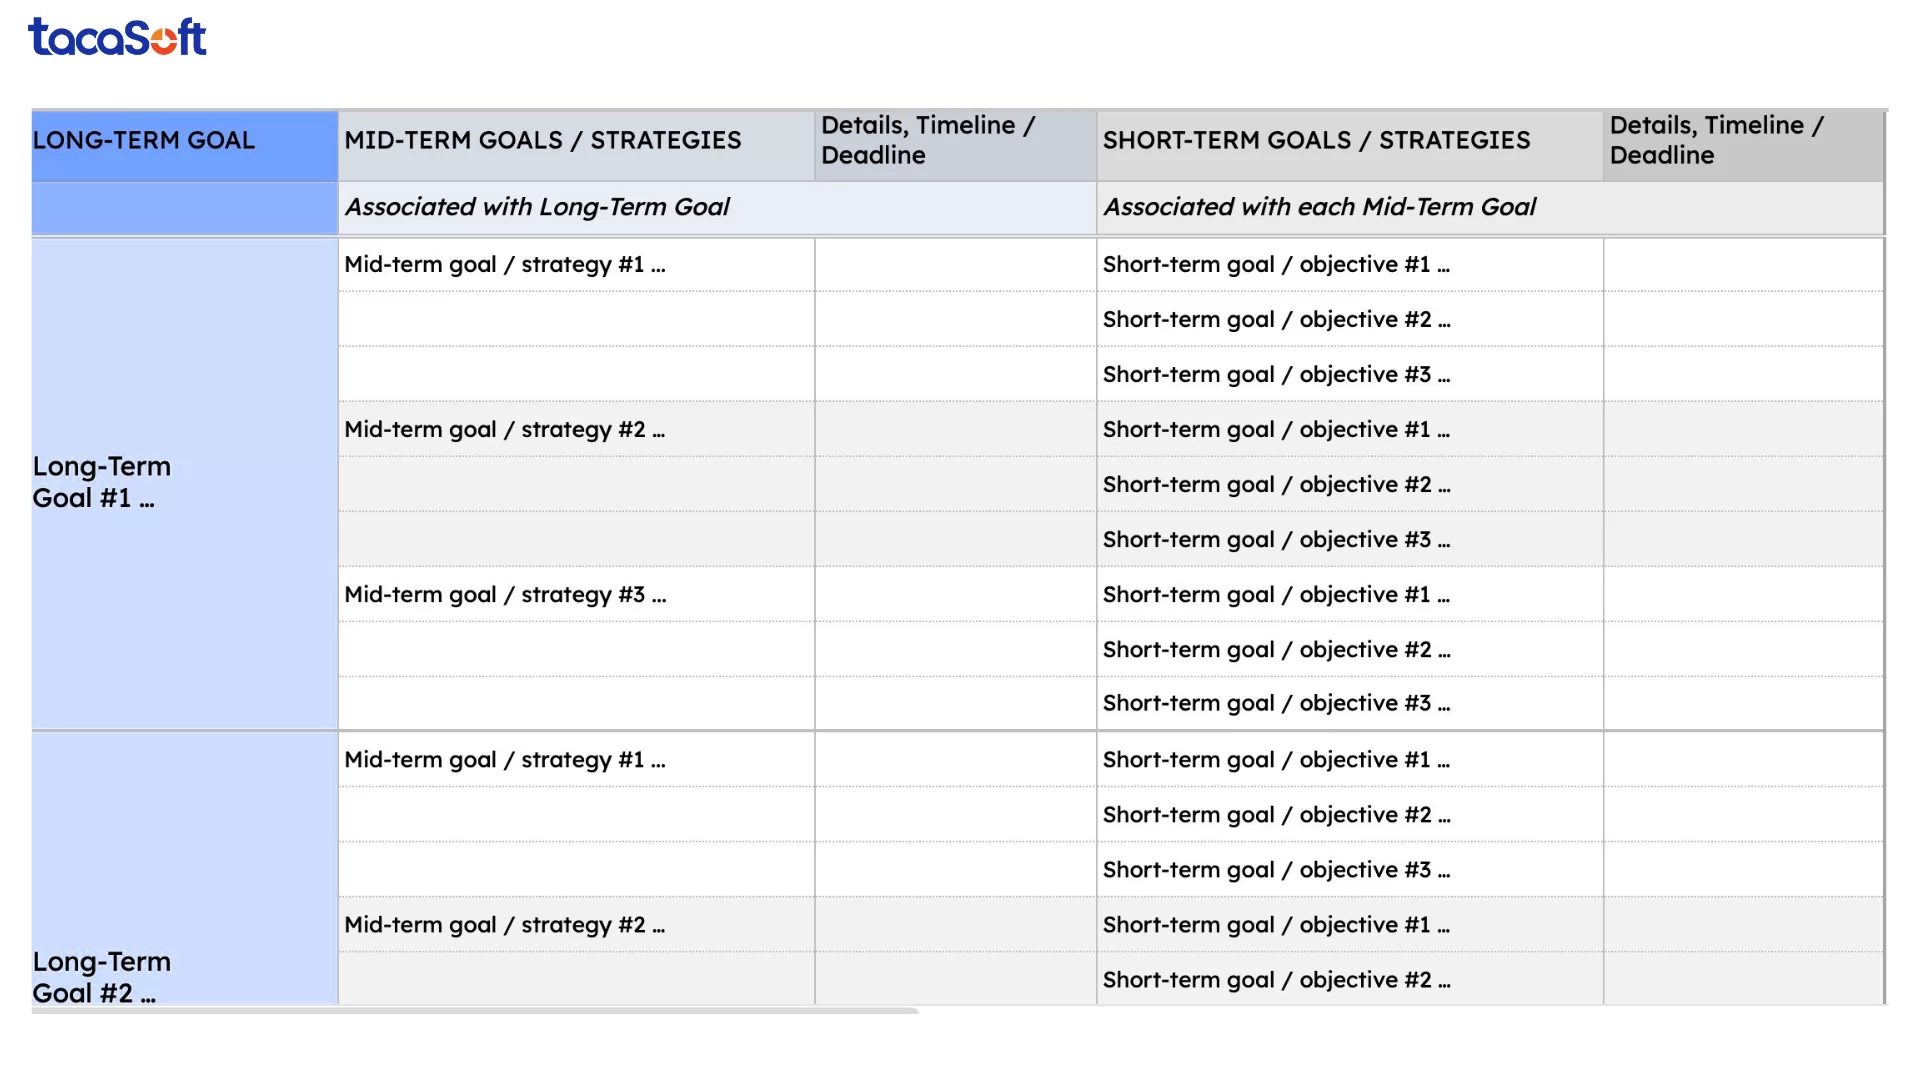
Task: Select Mid-term strategy #1 under Long-Term Goal #2
Action: 575,760
